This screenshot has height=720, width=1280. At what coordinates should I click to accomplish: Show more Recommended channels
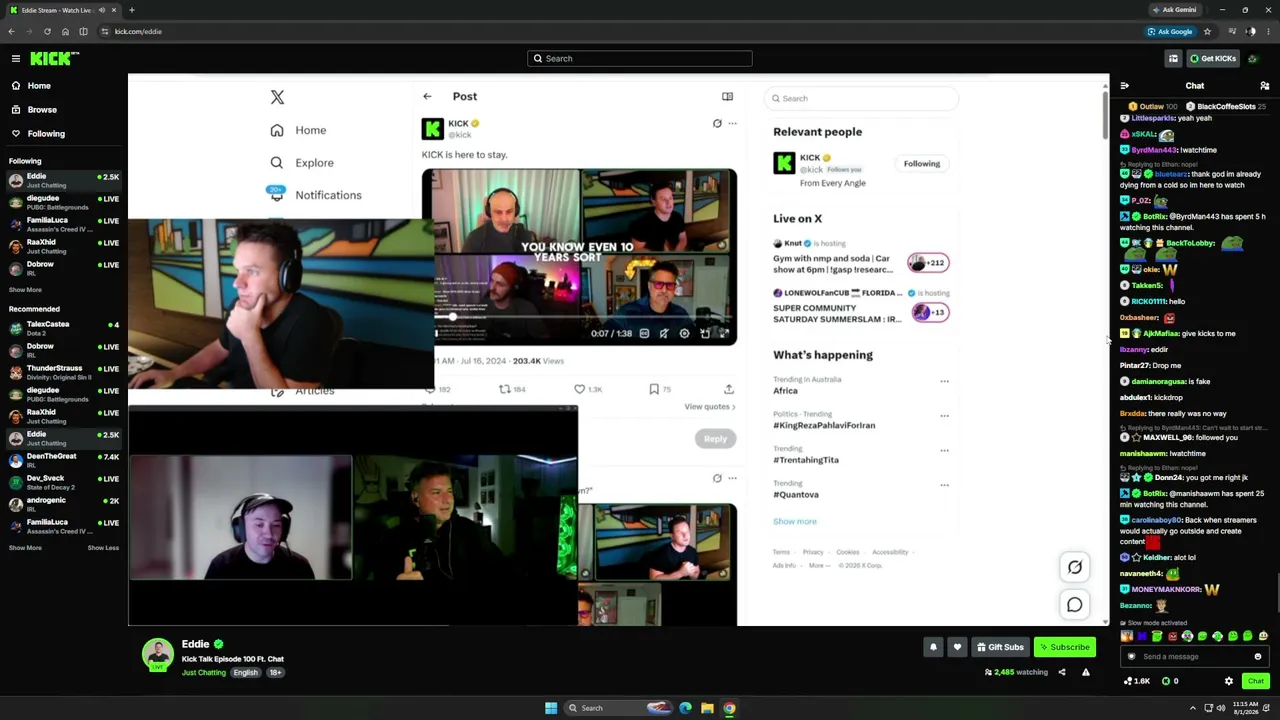tap(25, 548)
